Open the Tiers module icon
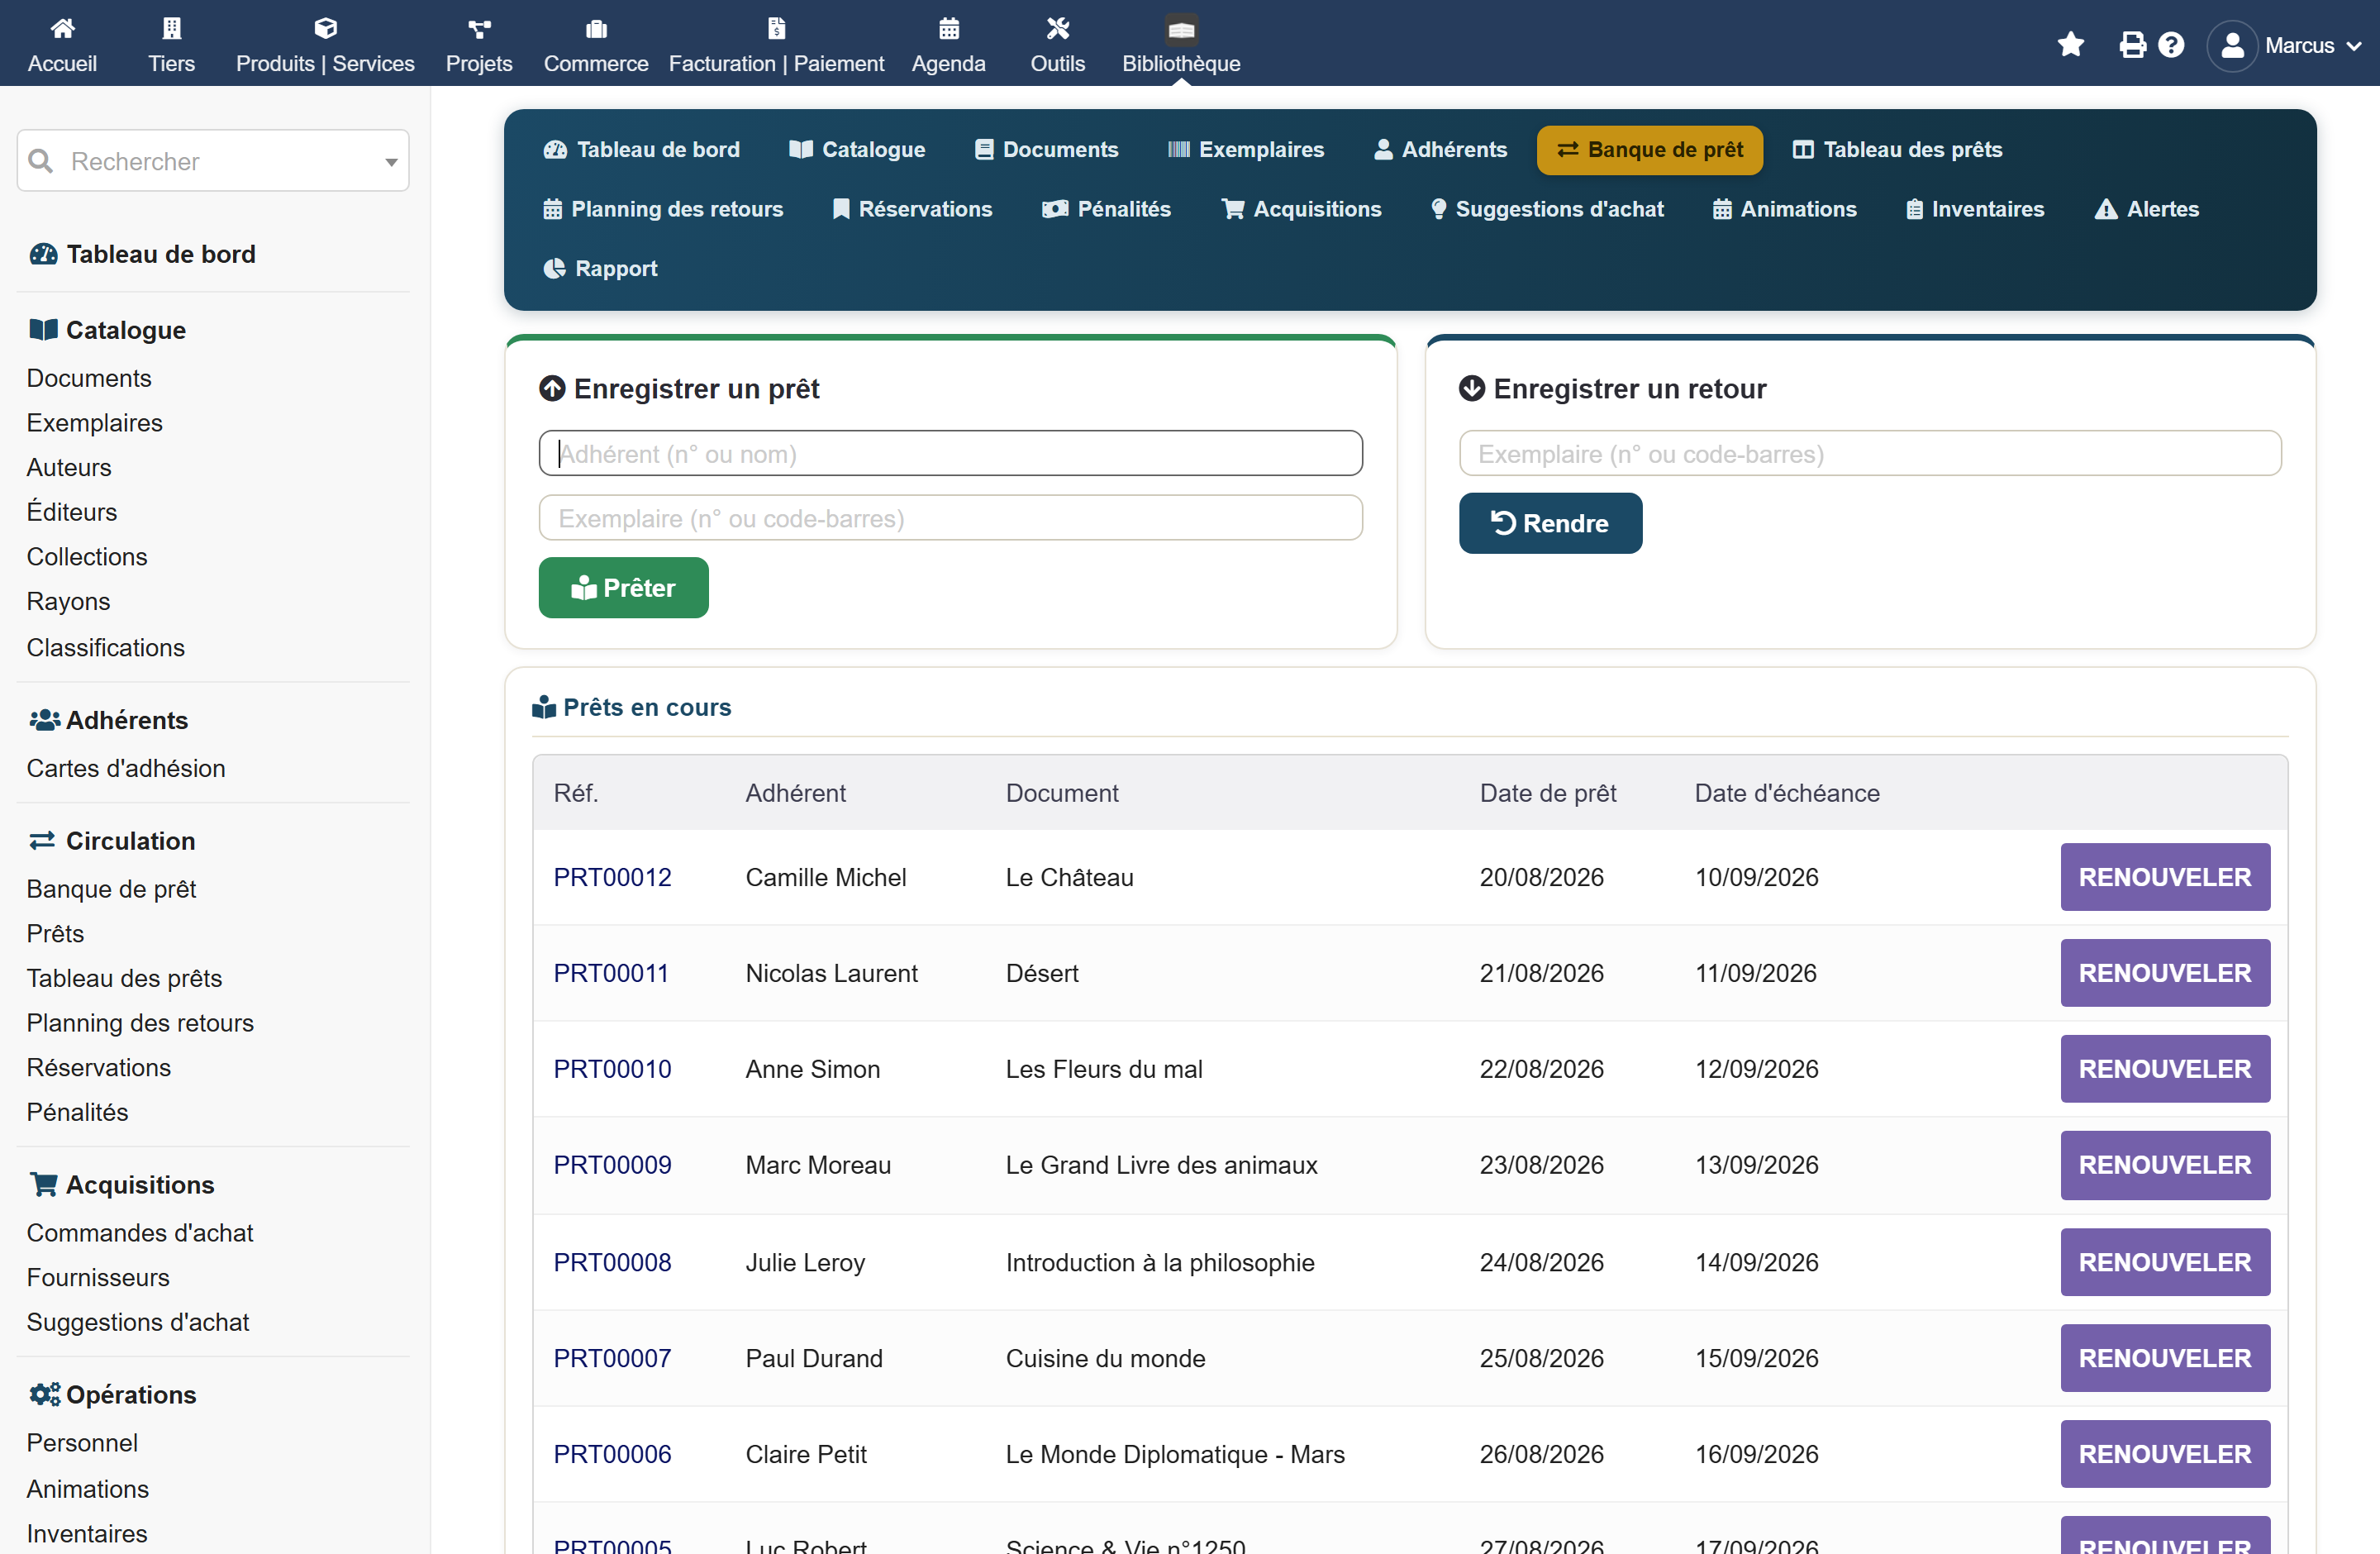The height and width of the screenshot is (1554, 2380). (x=171, y=29)
